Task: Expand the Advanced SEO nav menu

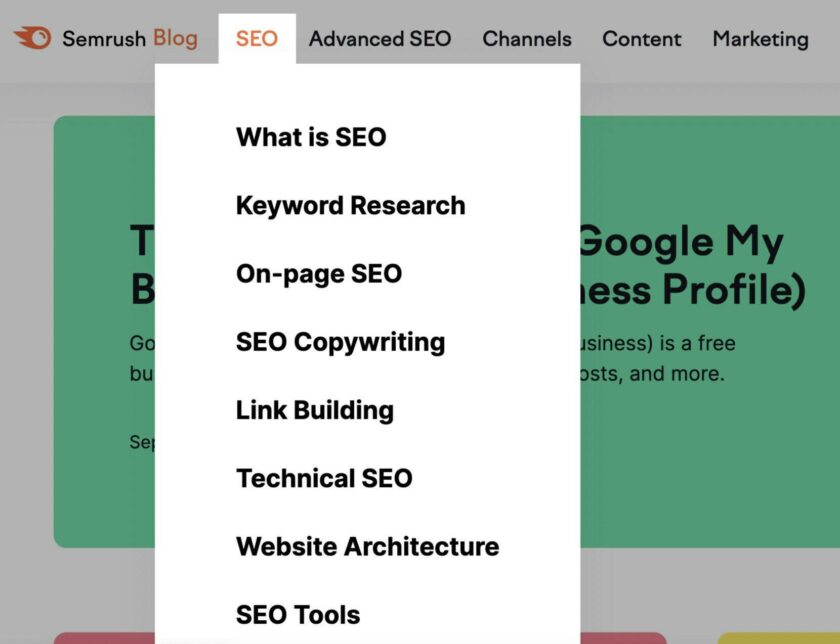Action: [380, 39]
